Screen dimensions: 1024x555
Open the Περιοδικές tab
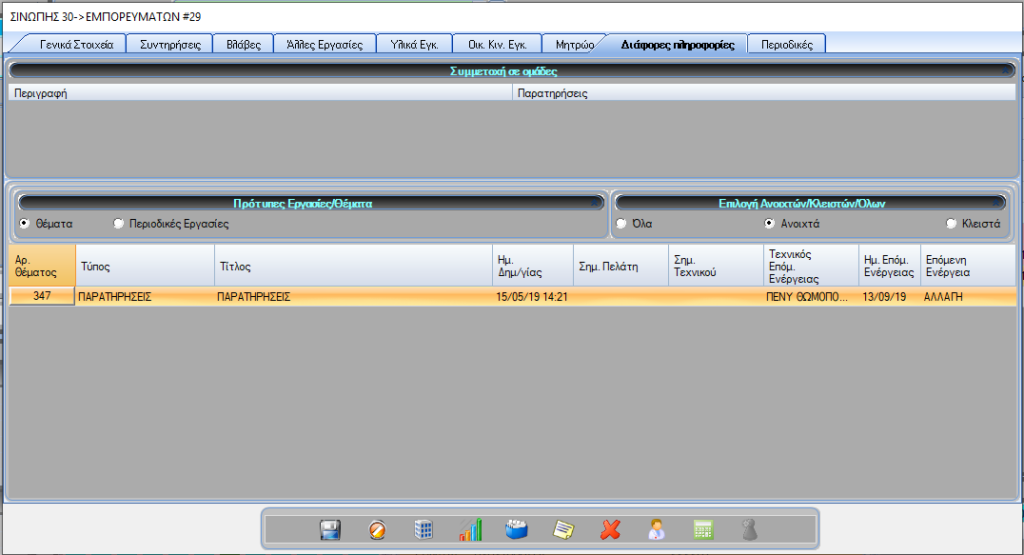click(786, 45)
